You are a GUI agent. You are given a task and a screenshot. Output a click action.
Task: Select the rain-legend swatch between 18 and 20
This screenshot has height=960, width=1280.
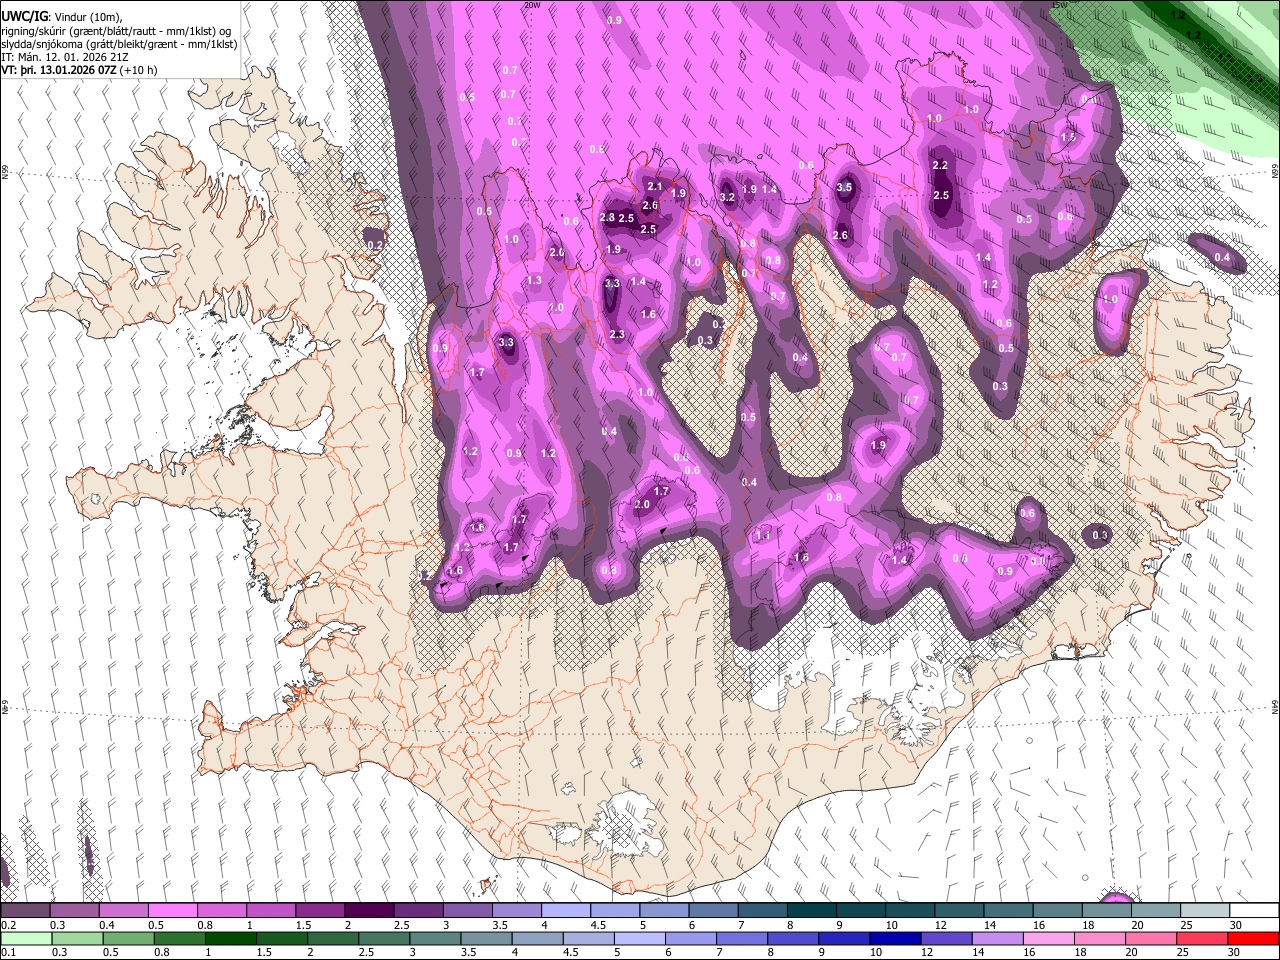(1100, 938)
